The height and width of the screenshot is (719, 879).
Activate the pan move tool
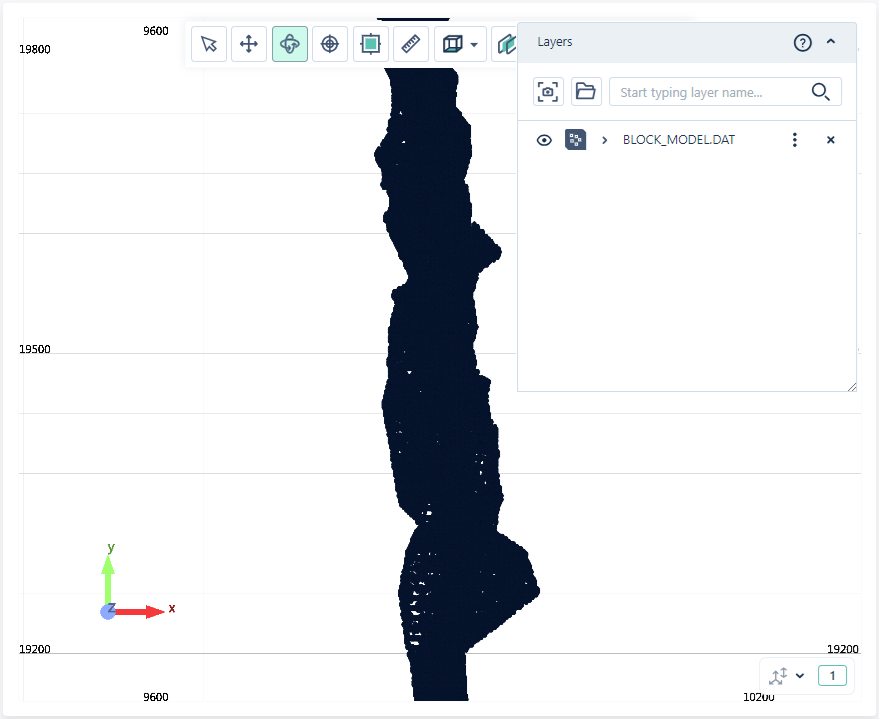(x=249, y=44)
